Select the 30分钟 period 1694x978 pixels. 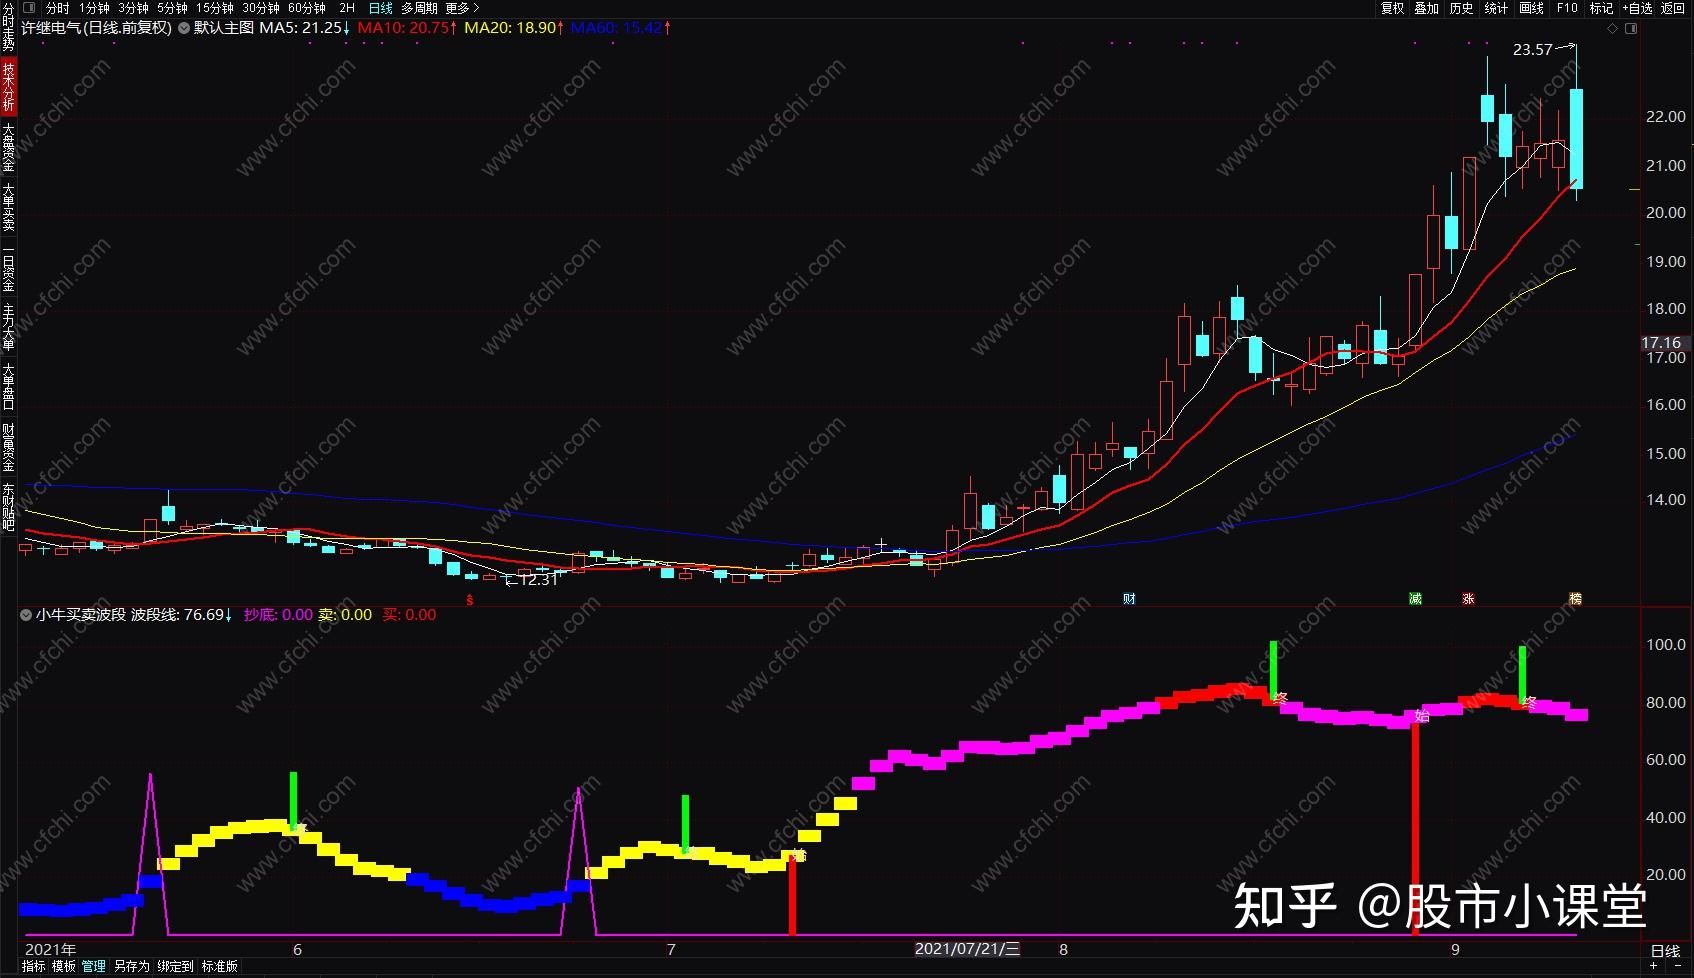[x=261, y=8]
